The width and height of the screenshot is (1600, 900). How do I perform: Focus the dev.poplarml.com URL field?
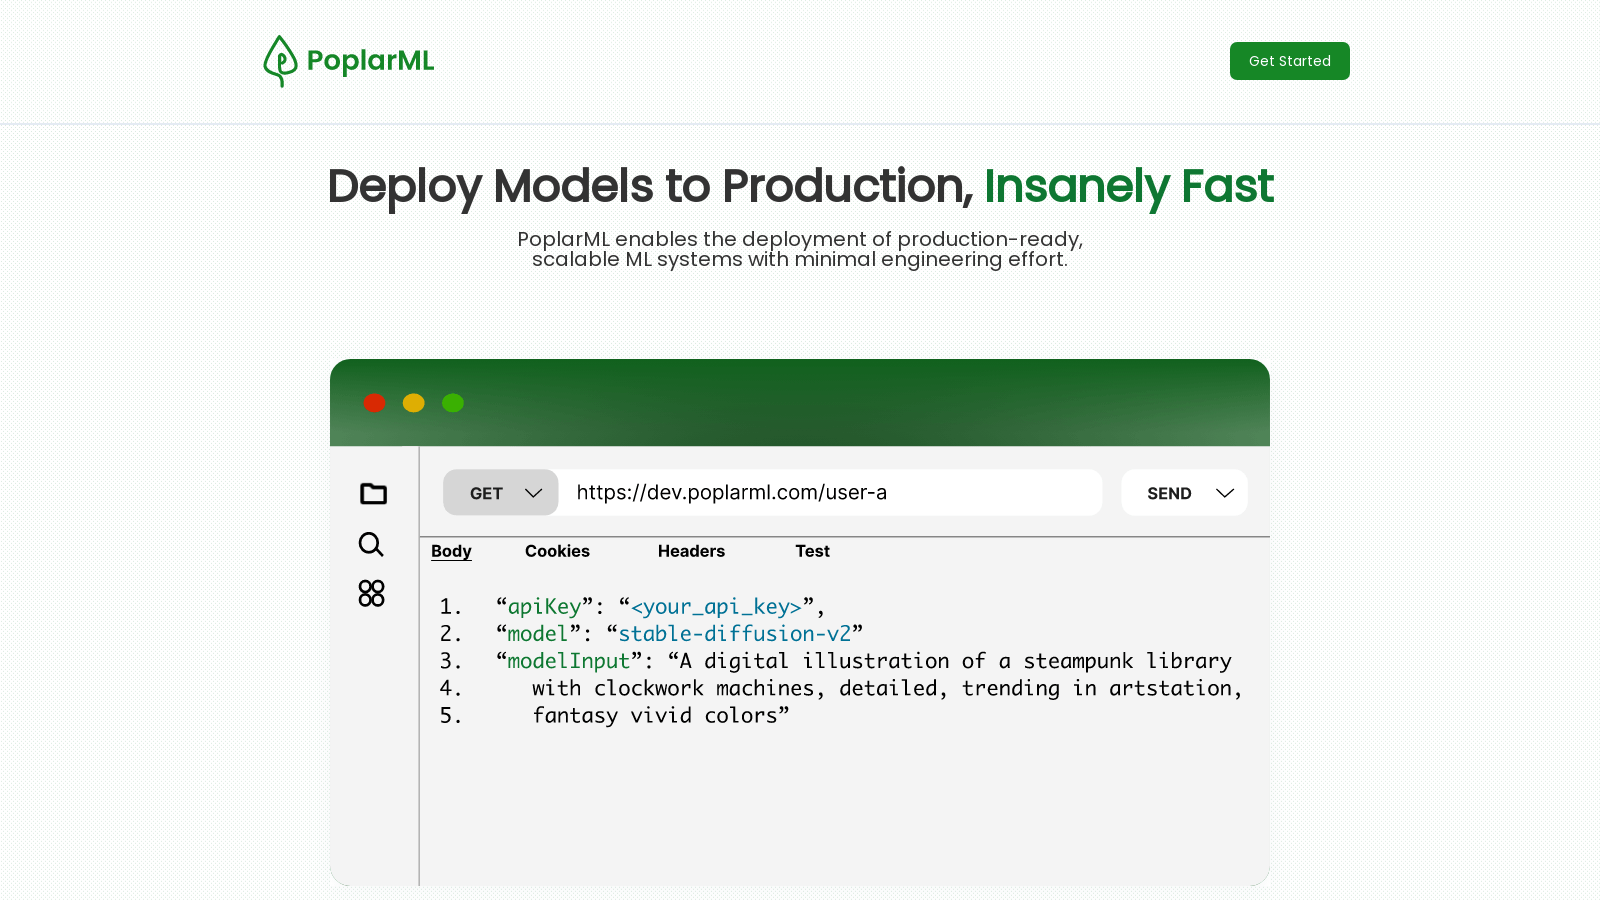pos(830,493)
